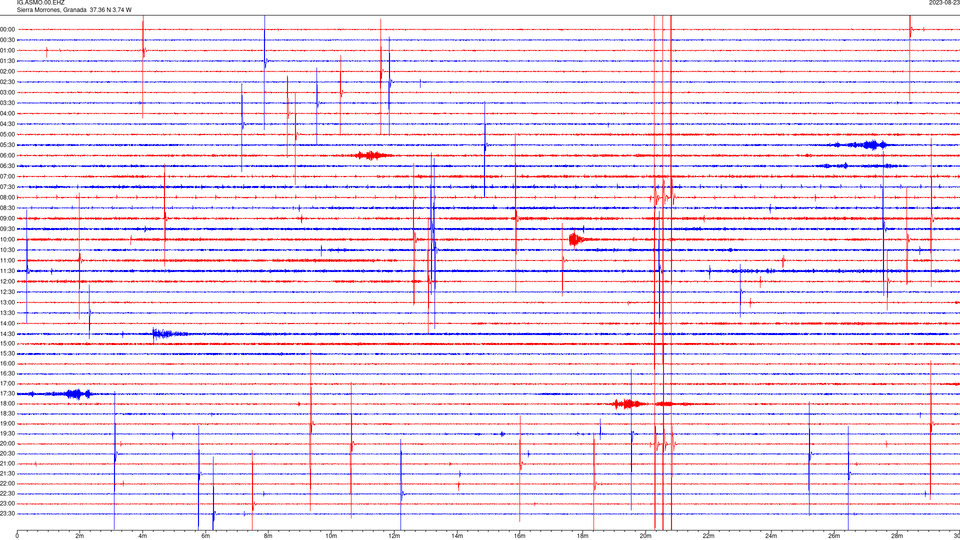Select the 07:30 row label
Screen dimensions: 960x540
pyautogui.click(x=8, y=187)
